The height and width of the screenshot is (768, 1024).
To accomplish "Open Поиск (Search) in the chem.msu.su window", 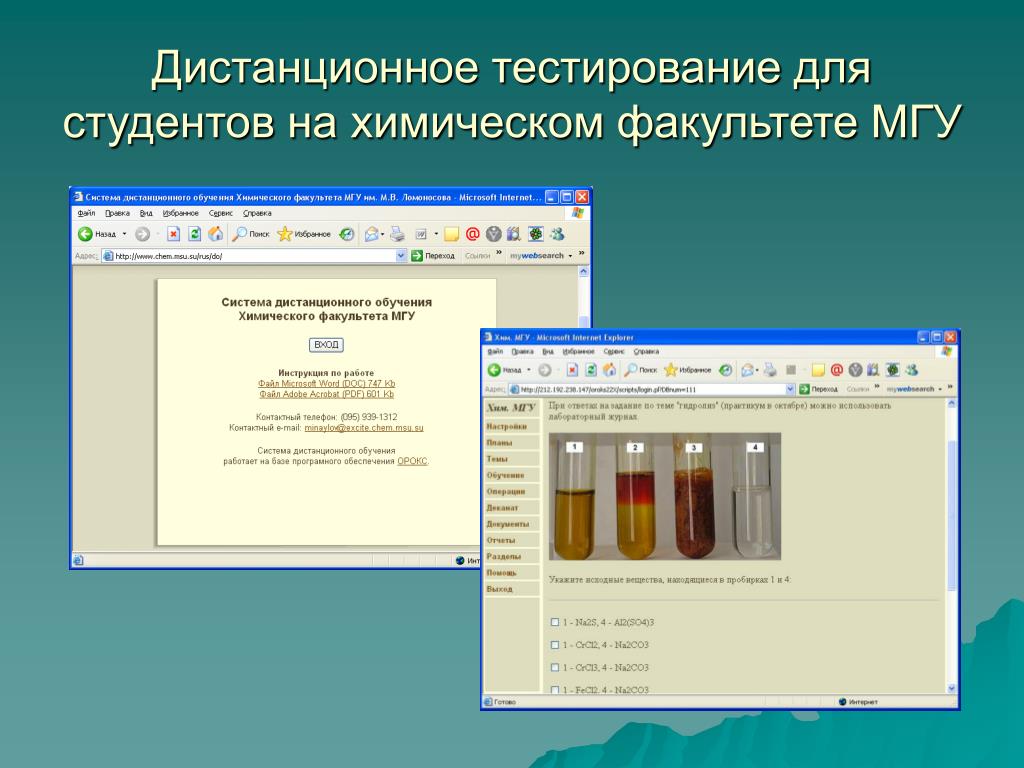I will [x=251, y=234].
